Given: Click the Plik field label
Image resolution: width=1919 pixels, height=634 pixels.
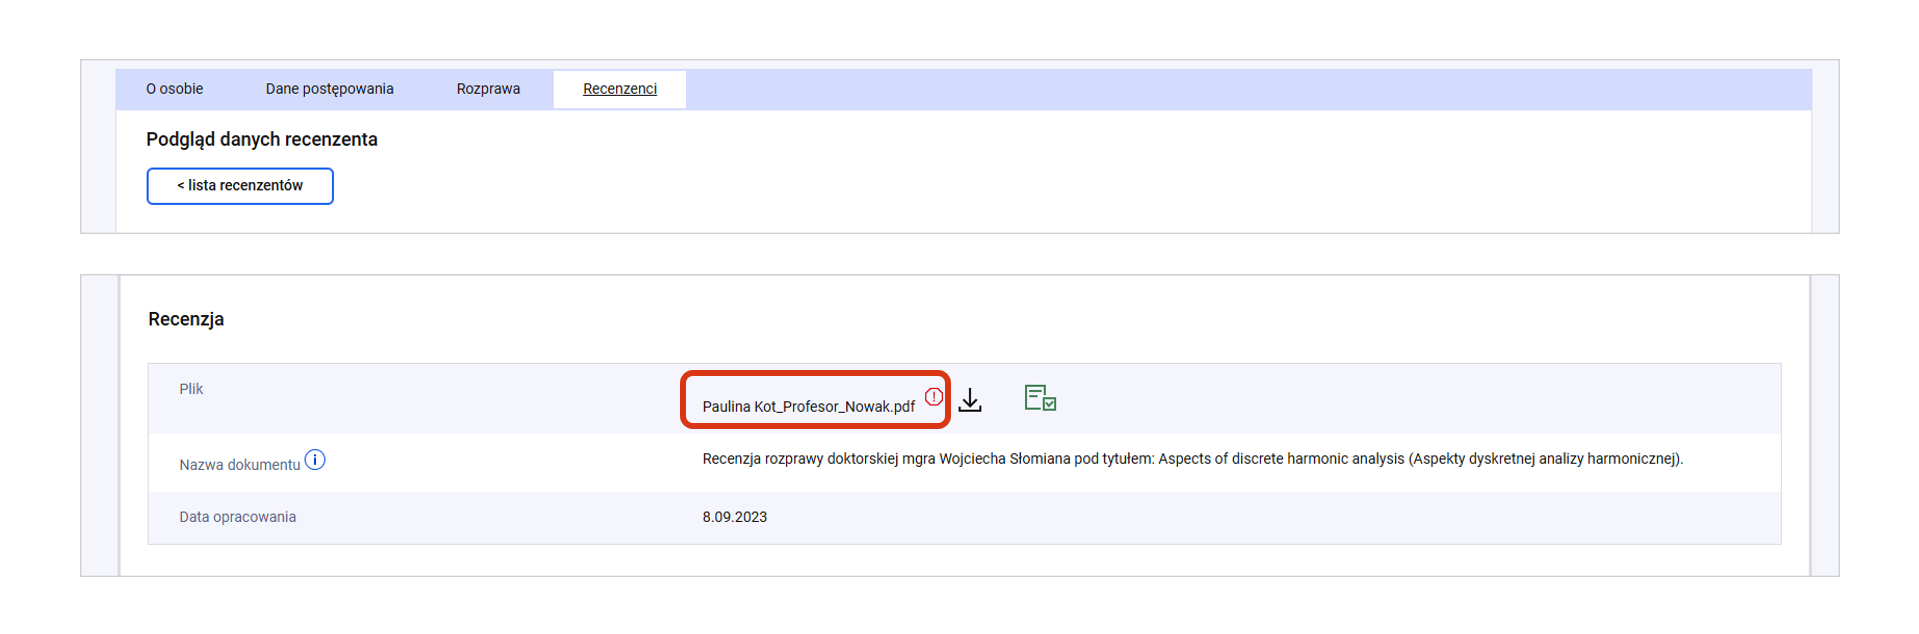Looking at the screenshot, I should tap(191, 389).
